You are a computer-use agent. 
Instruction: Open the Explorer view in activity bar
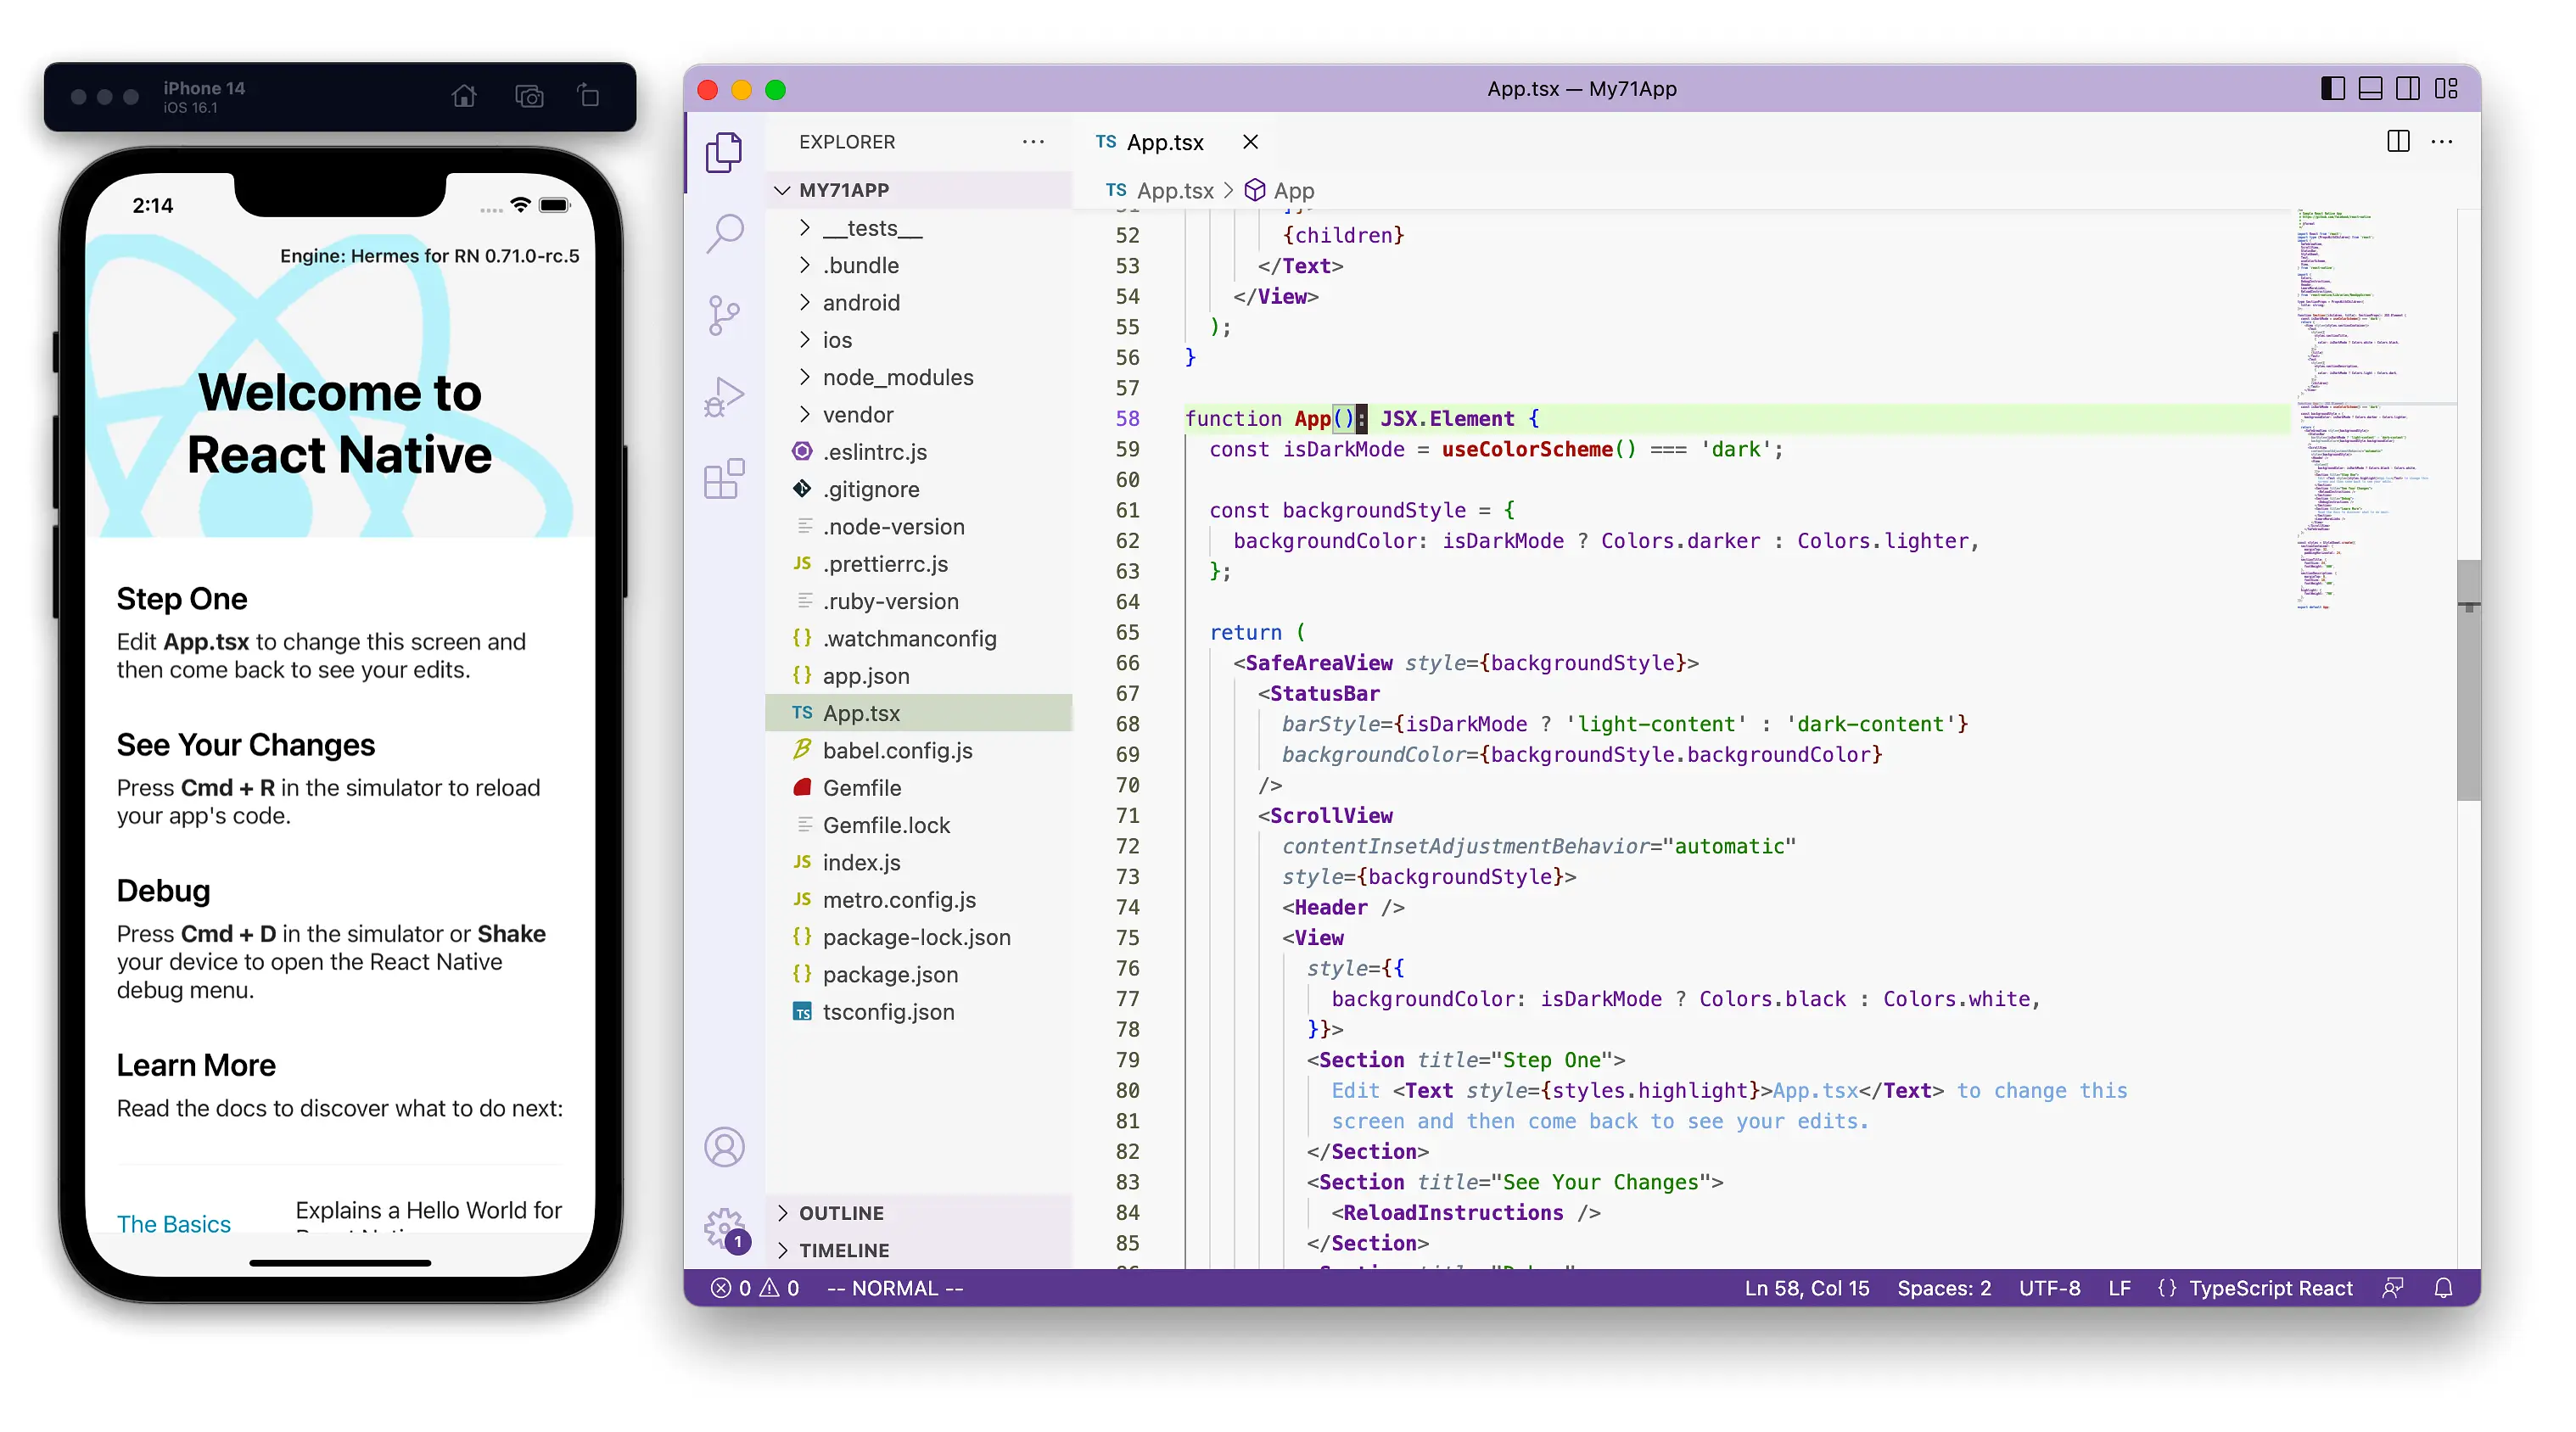(x=724, y=152)
